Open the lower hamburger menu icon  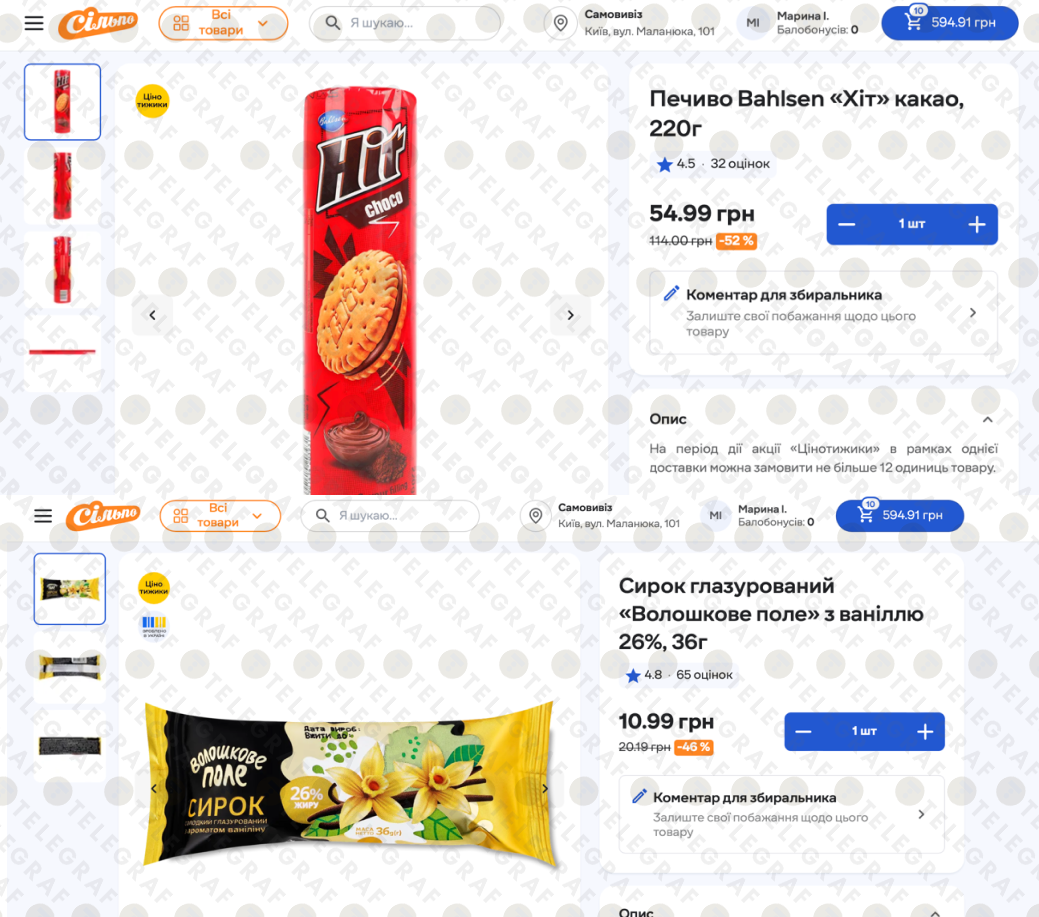tap(43, 515)
